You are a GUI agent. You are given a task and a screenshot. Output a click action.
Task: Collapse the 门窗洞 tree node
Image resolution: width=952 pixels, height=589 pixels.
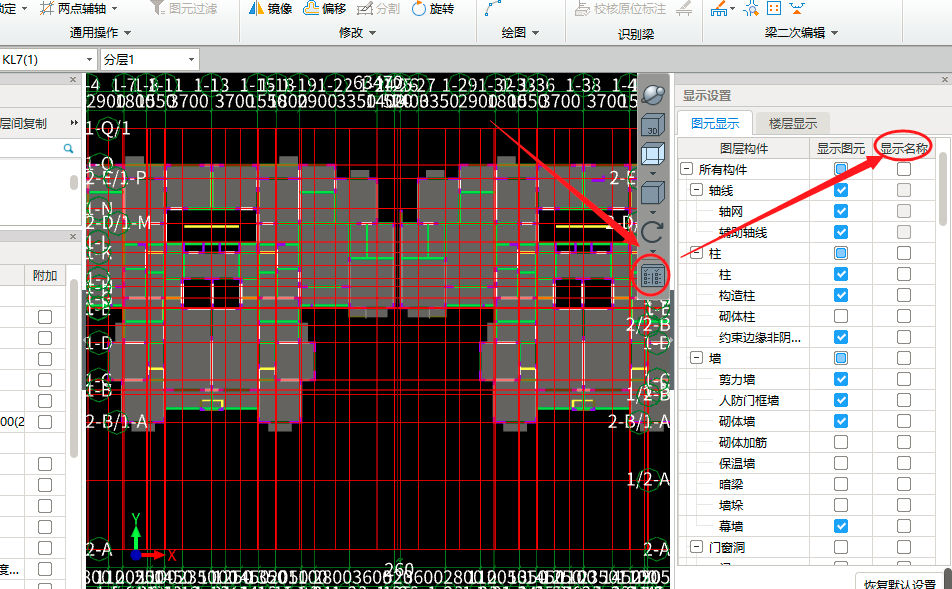click(x=697, y=547)
